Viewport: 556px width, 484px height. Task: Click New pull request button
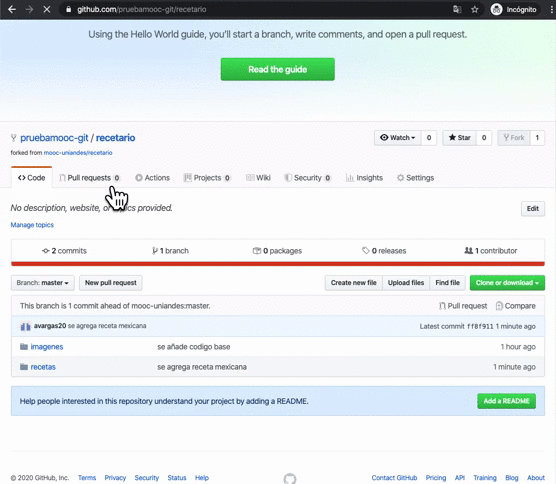(111, 283)
